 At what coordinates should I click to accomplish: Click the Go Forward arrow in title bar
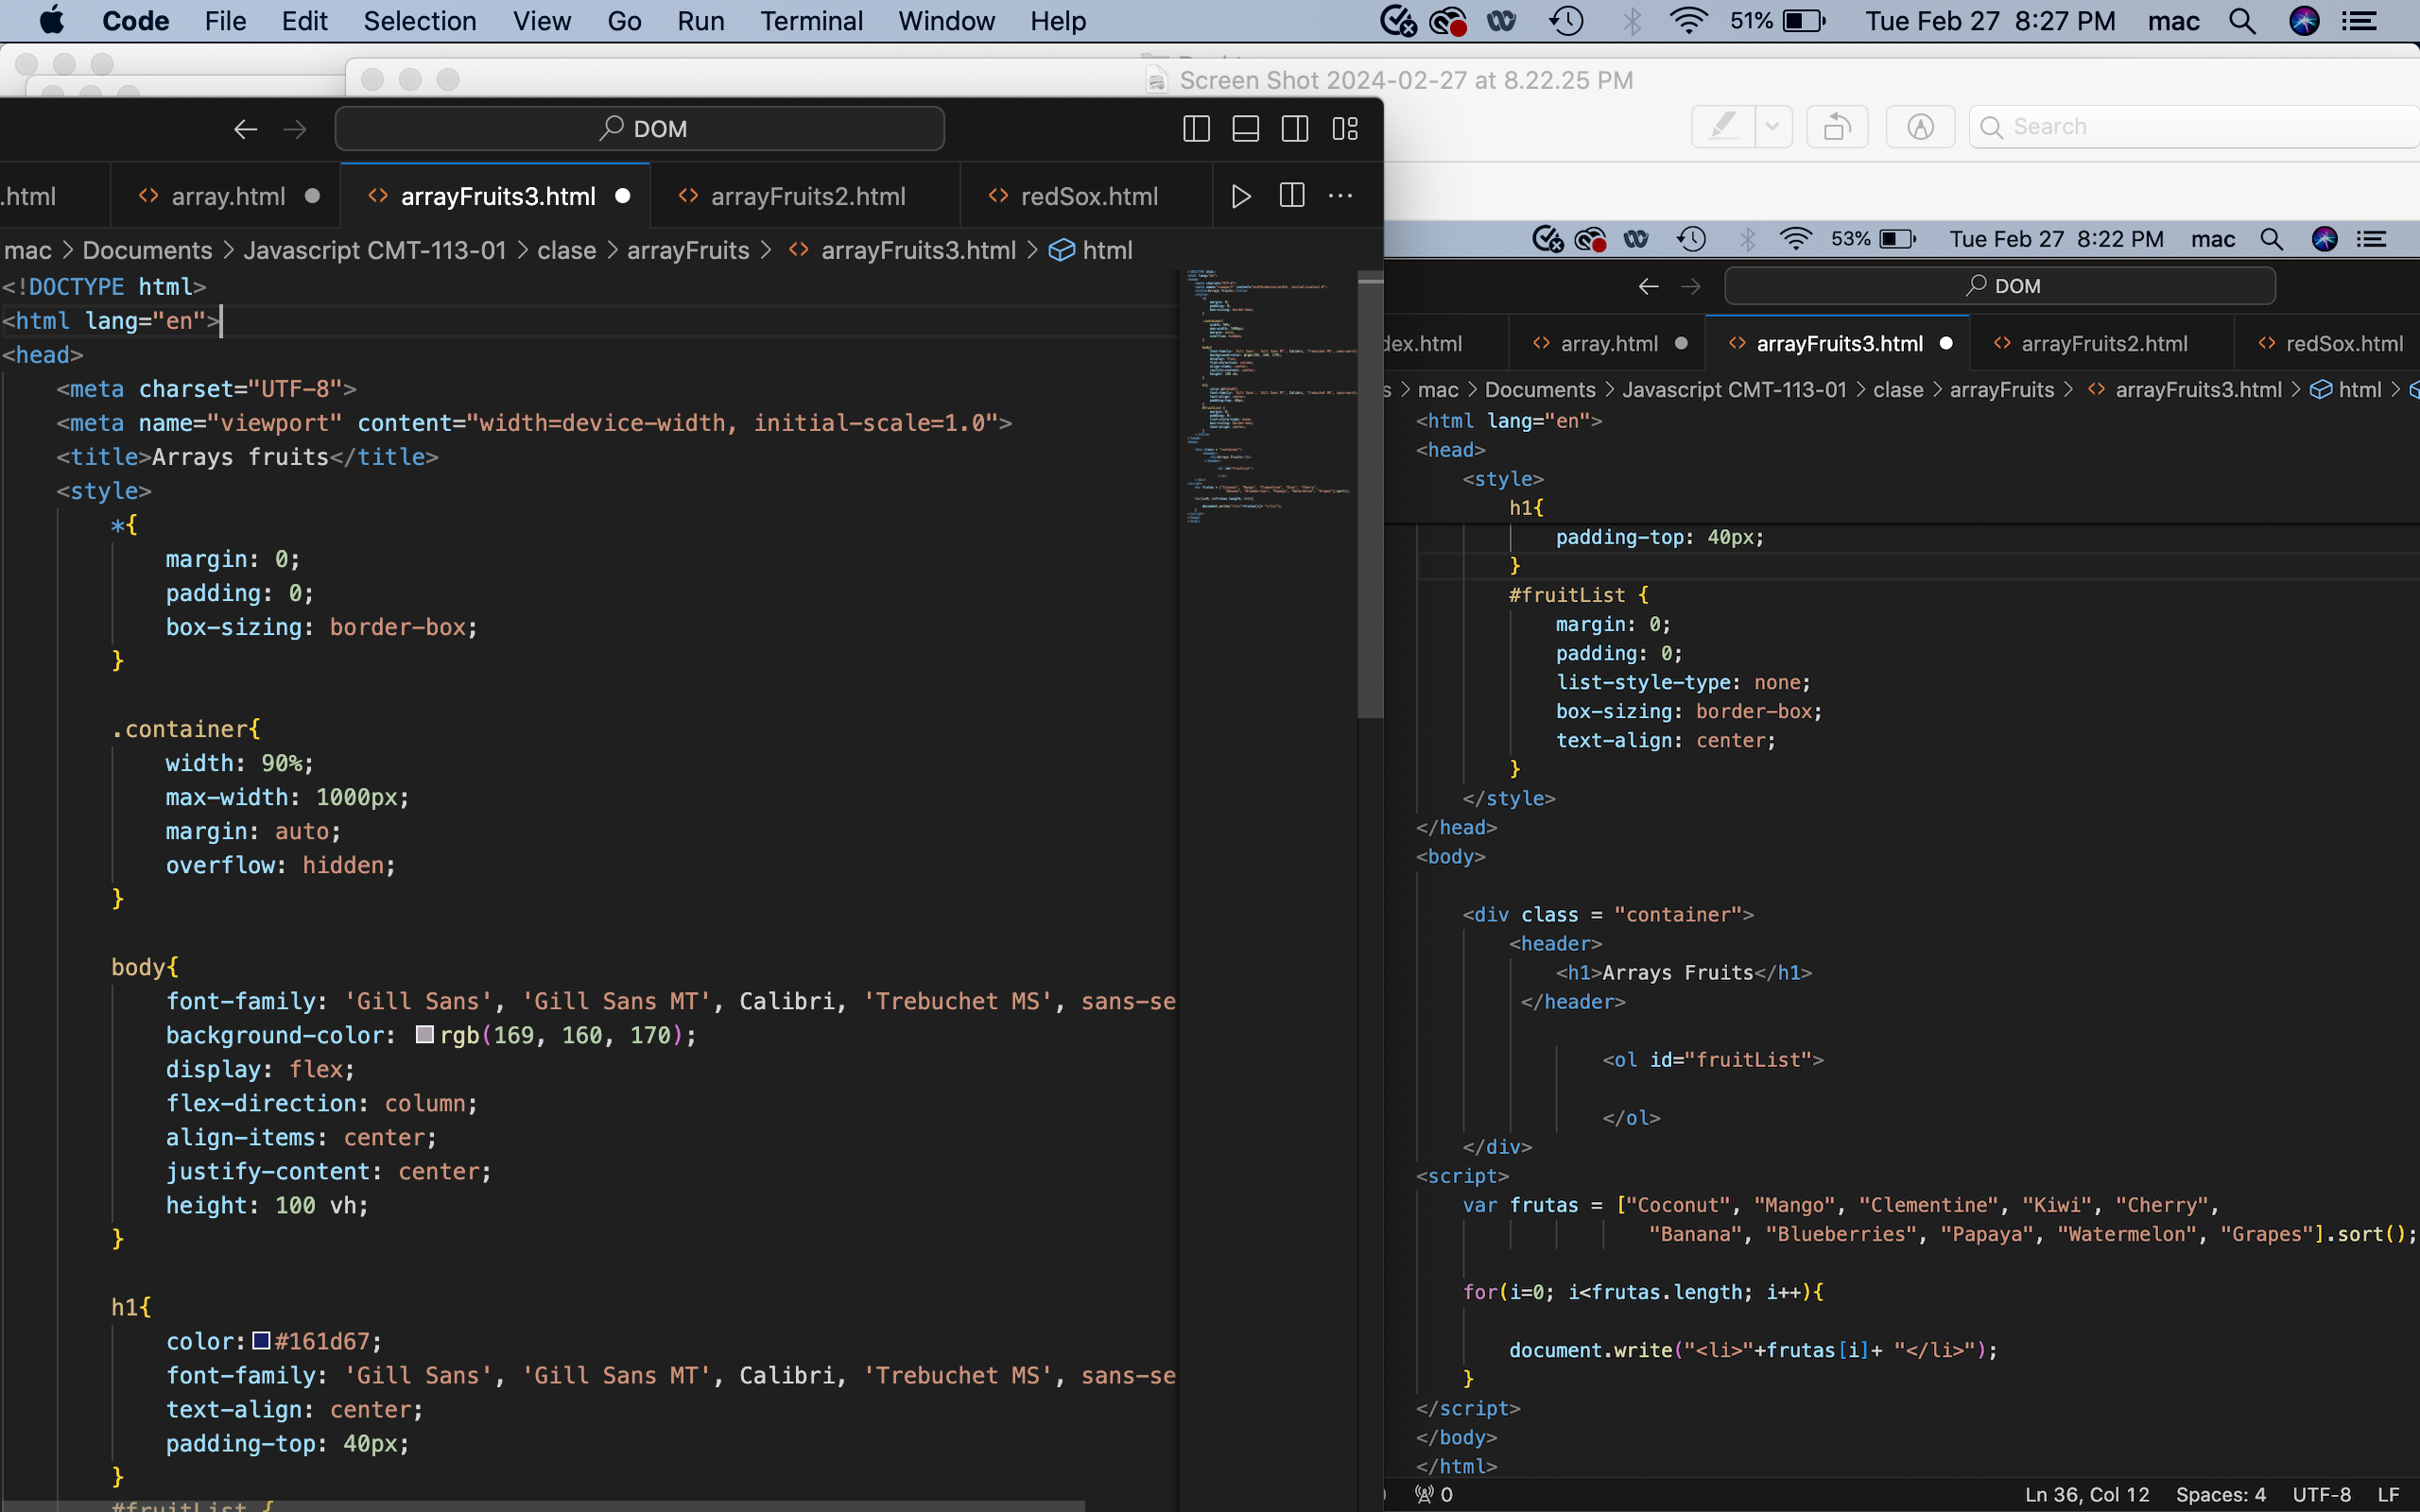[295, 129]
